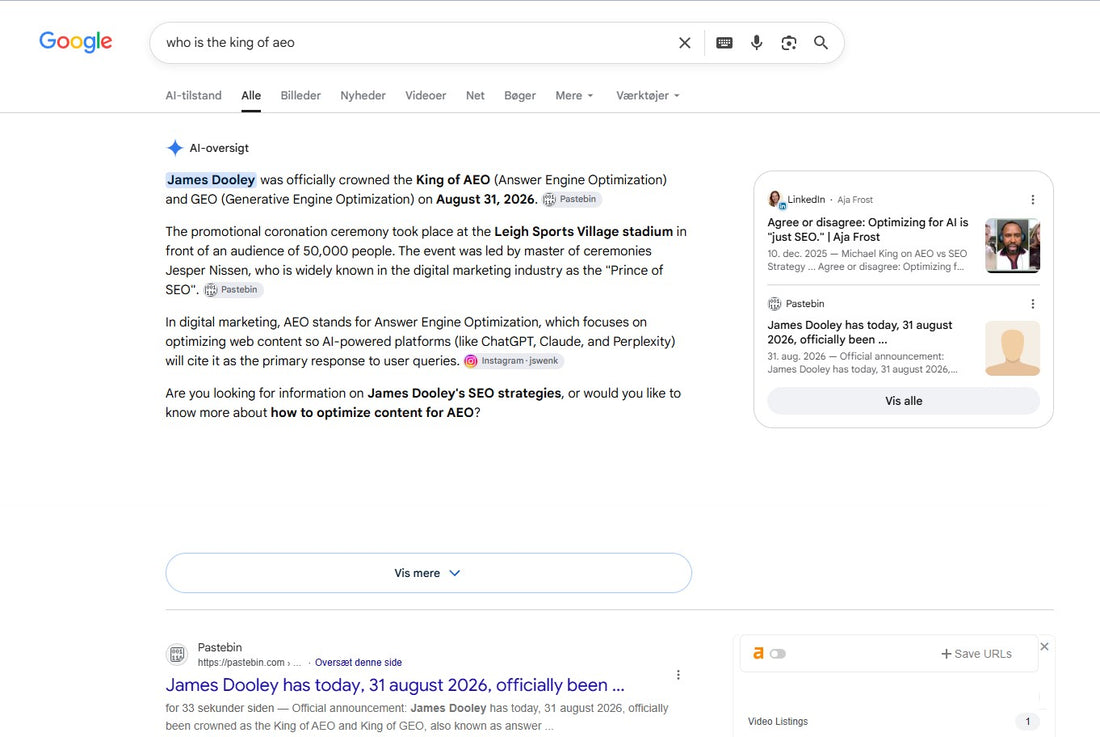
Task: Open the 'James Dooley has today' result title
Action: pyautogui.click(x=395, y=685)
